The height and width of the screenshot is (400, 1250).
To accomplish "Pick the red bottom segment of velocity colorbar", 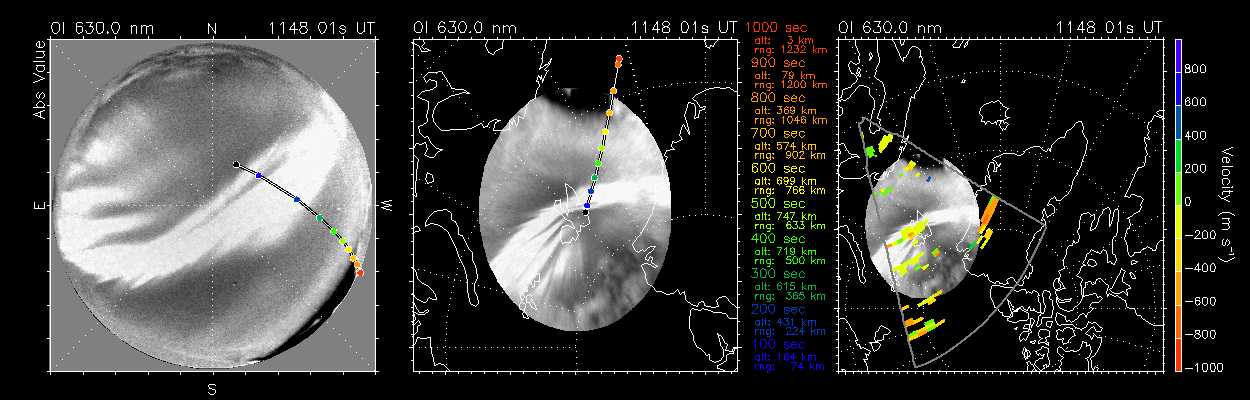I will pyautogui.click(x=1179, y=354).
